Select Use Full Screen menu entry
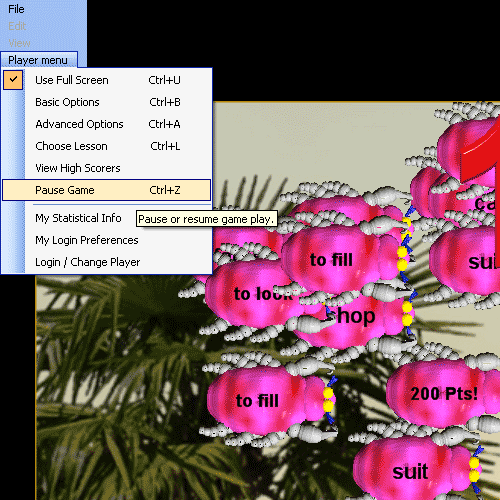 pos(107,80)
